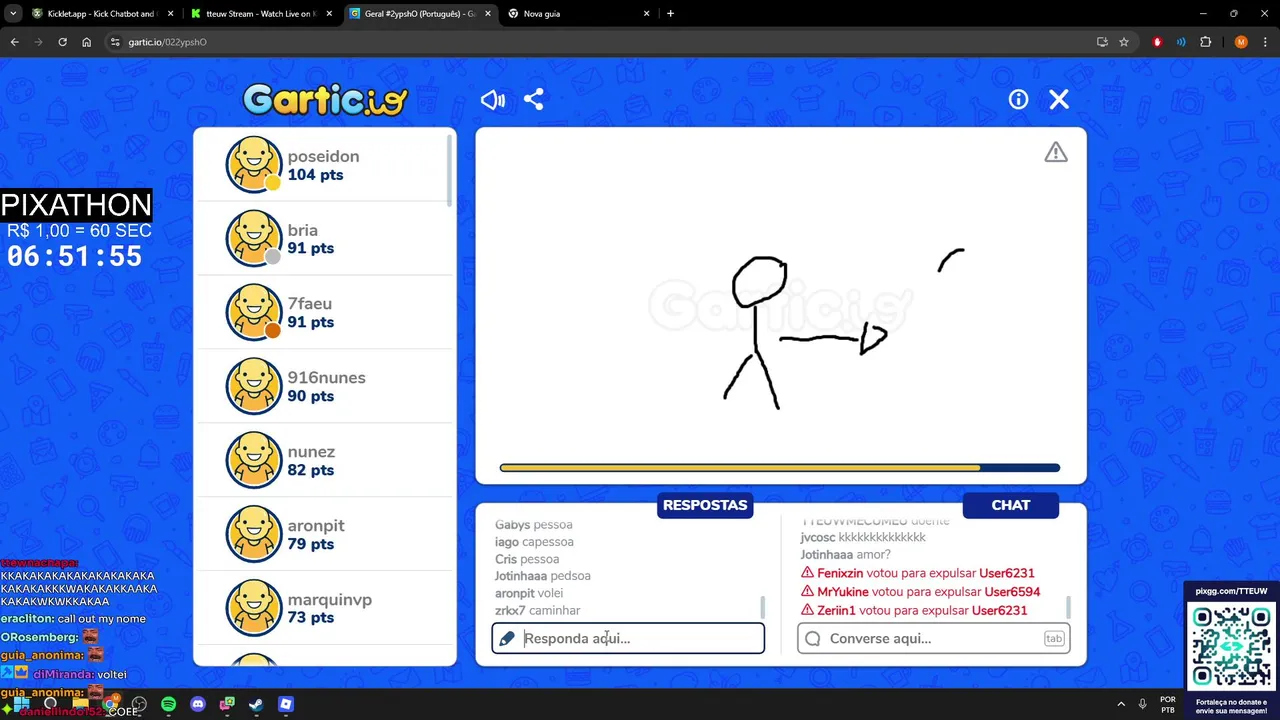The height and width of the screenshot is (720, 1280).
Task: Click the share room icon
Action: (534, 100)
